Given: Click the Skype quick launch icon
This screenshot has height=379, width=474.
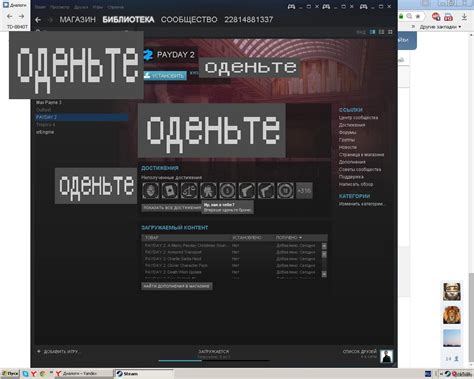Looking at the screenshot, I should [25, 374].
